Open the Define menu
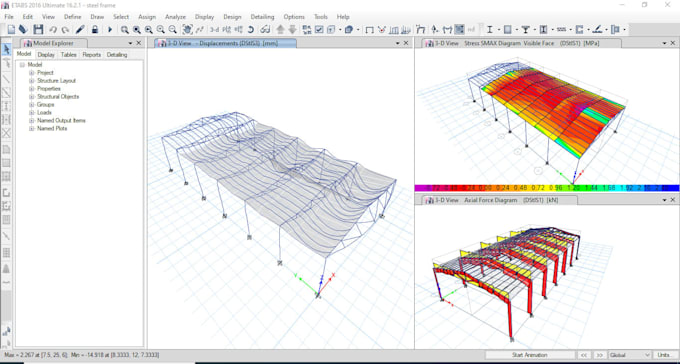Image resolution: width=680 pixels, height=364 pixels. coord(72,16)
